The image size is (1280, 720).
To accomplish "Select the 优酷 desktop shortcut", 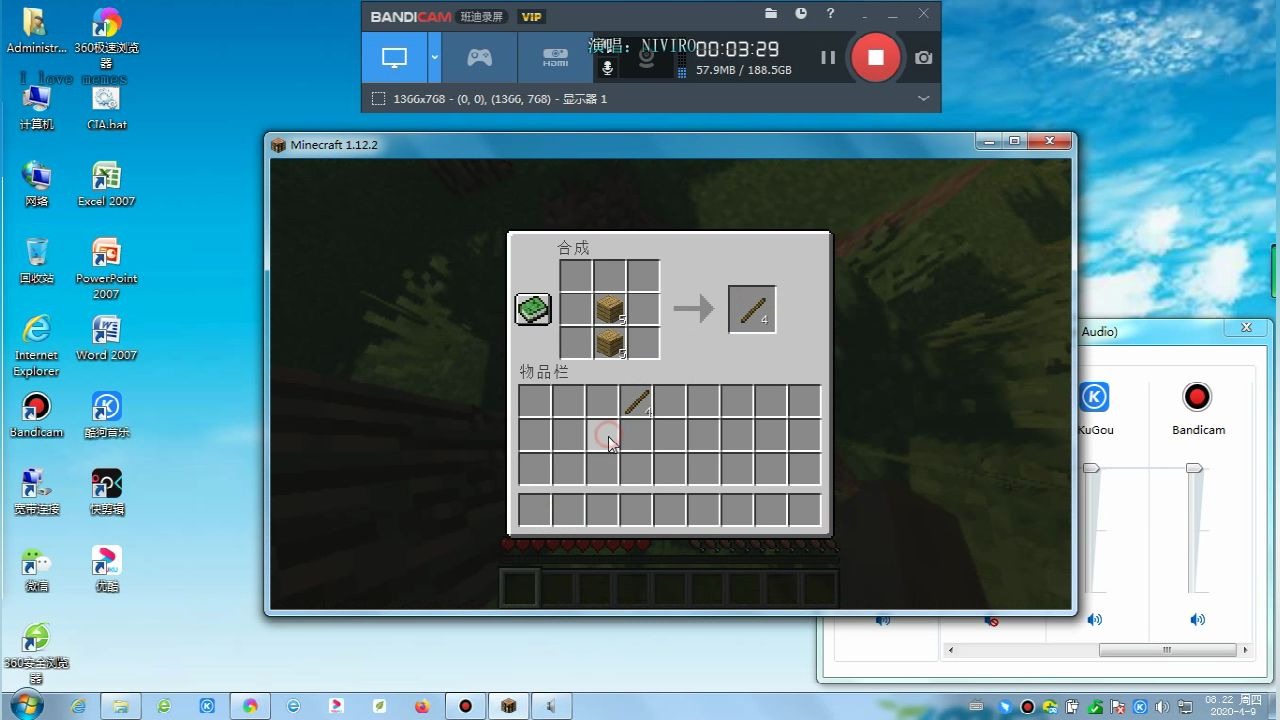I will tap(106, 569).
